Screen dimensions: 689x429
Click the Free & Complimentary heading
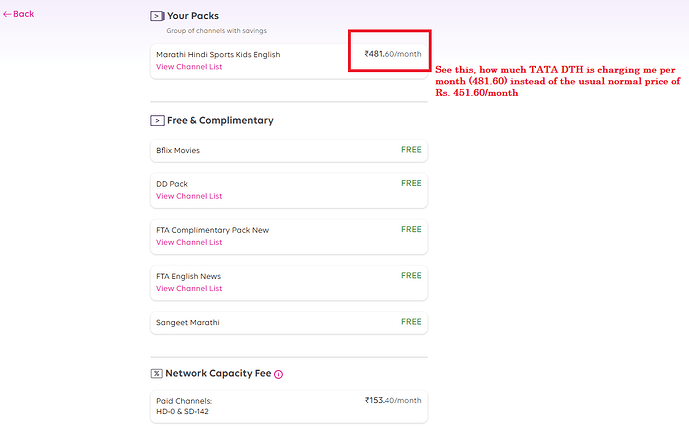click(x=220, y=120)
